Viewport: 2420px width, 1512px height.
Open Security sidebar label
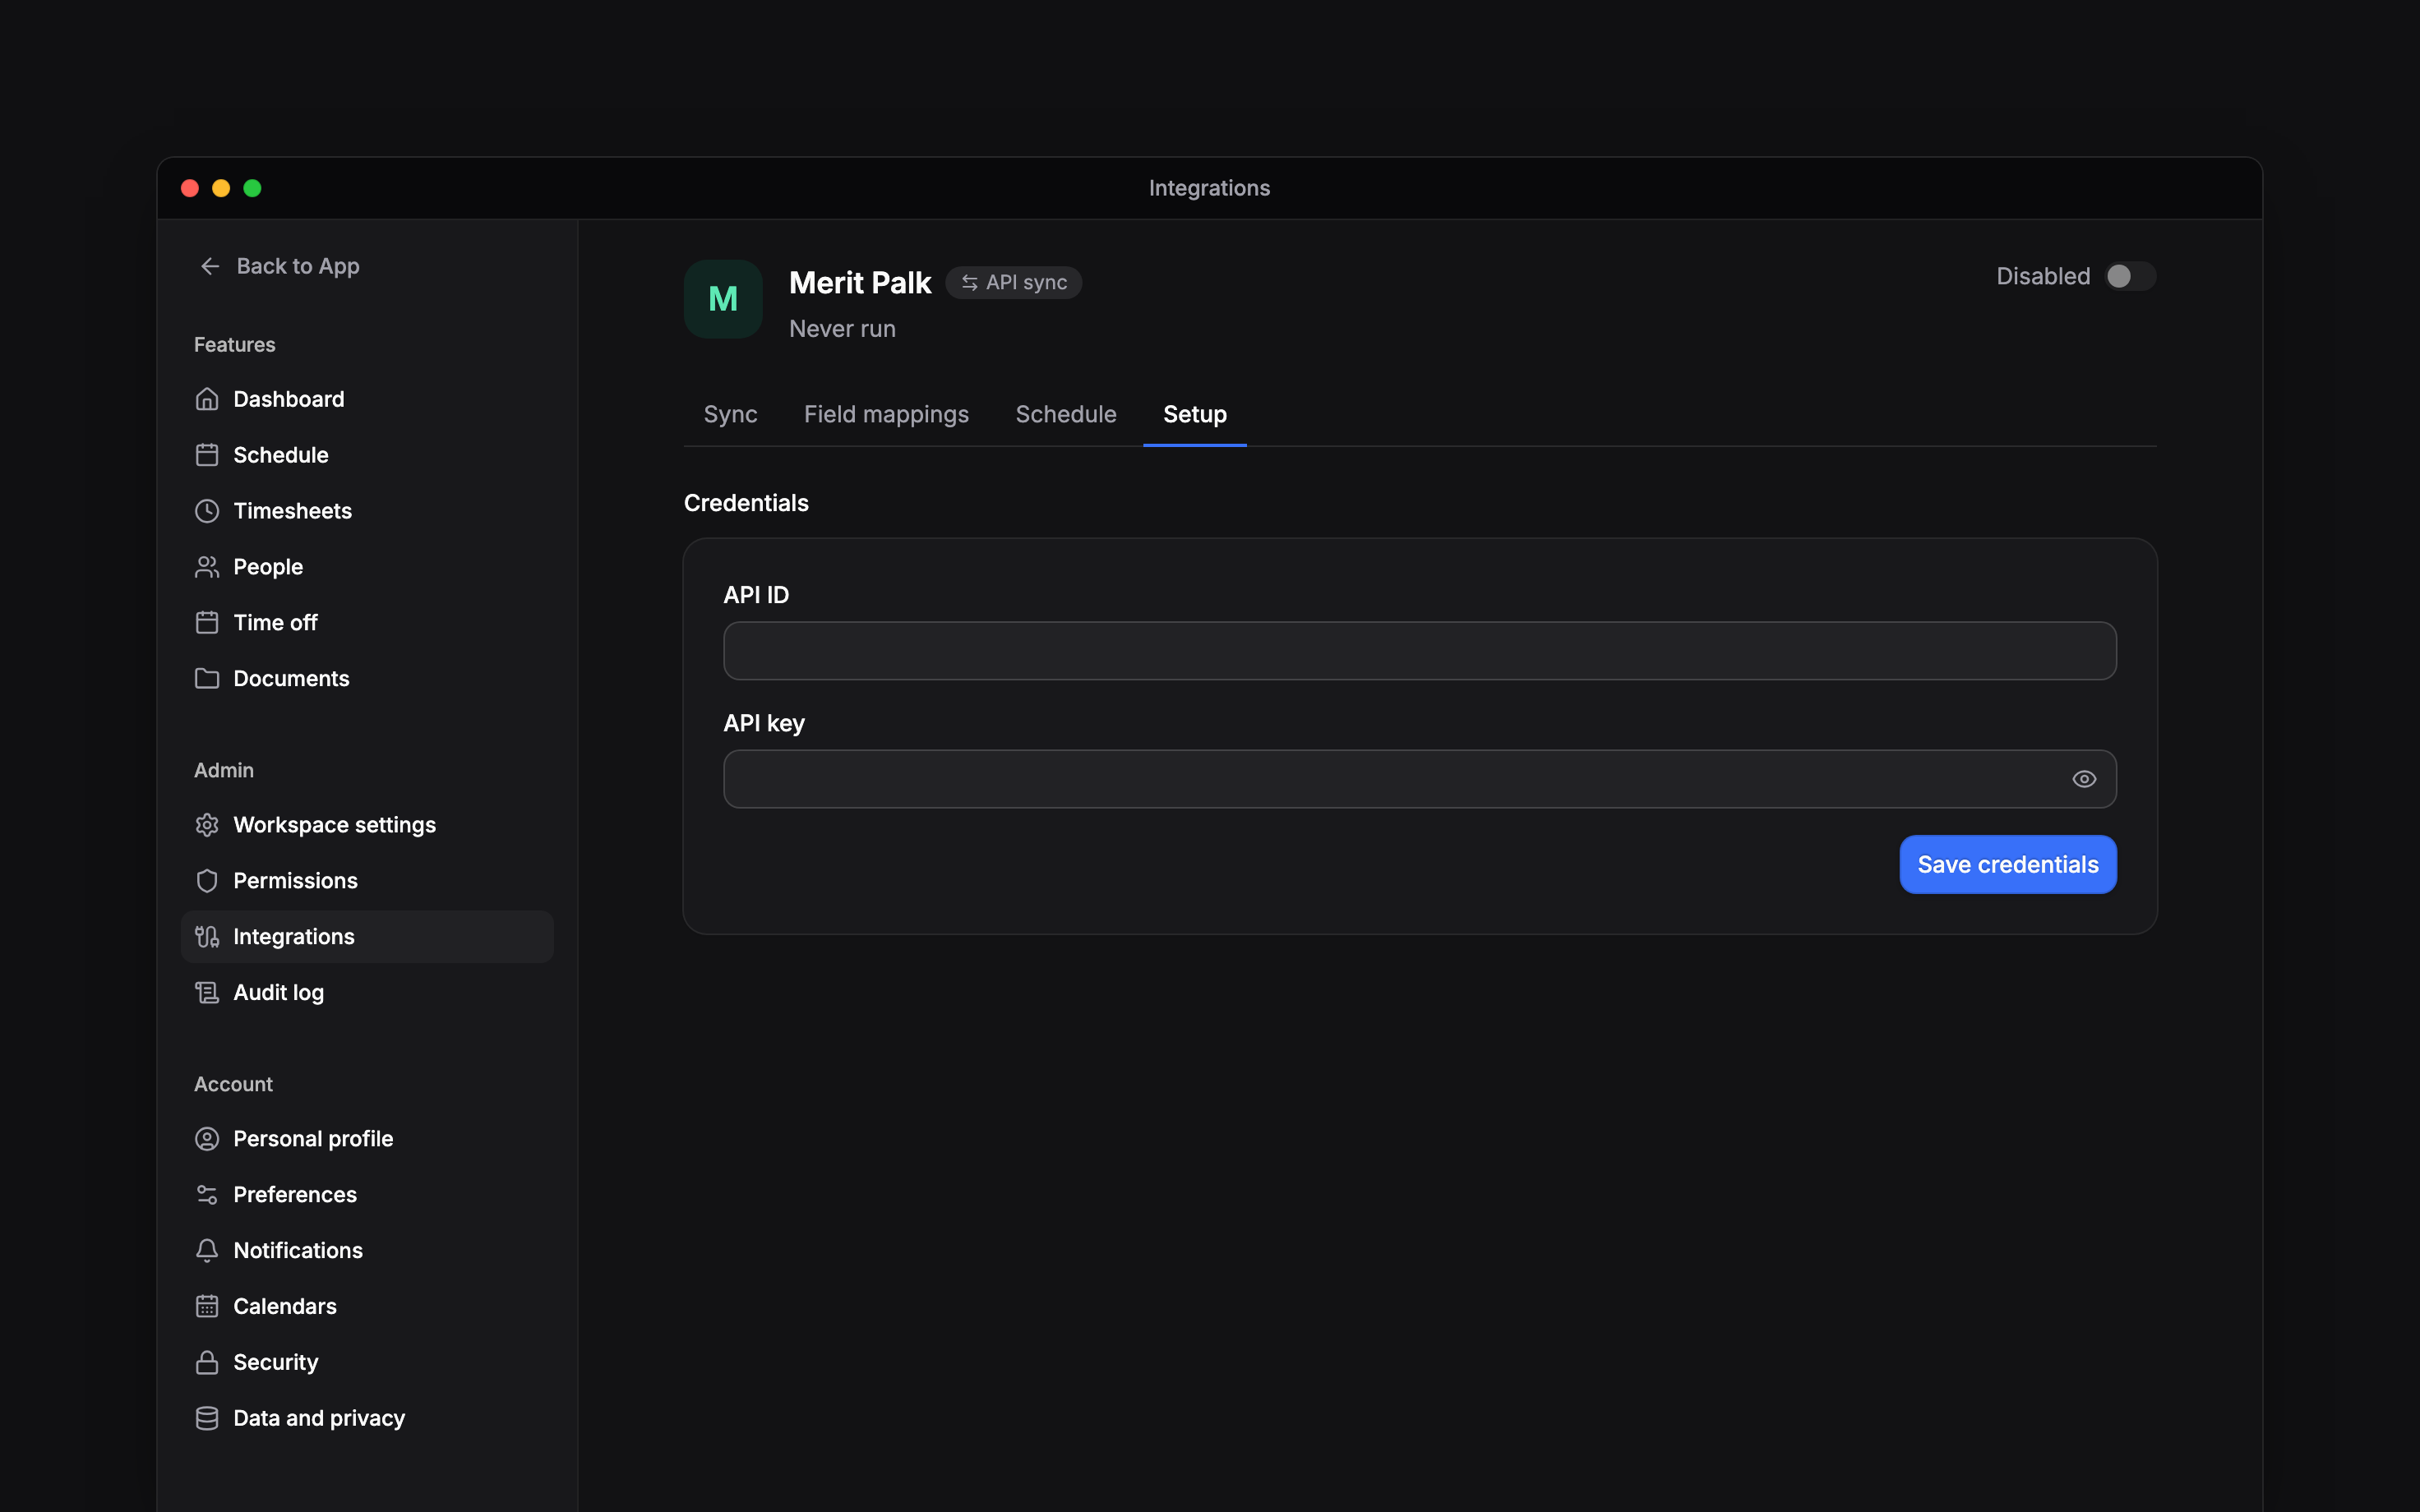[276, 1363]
